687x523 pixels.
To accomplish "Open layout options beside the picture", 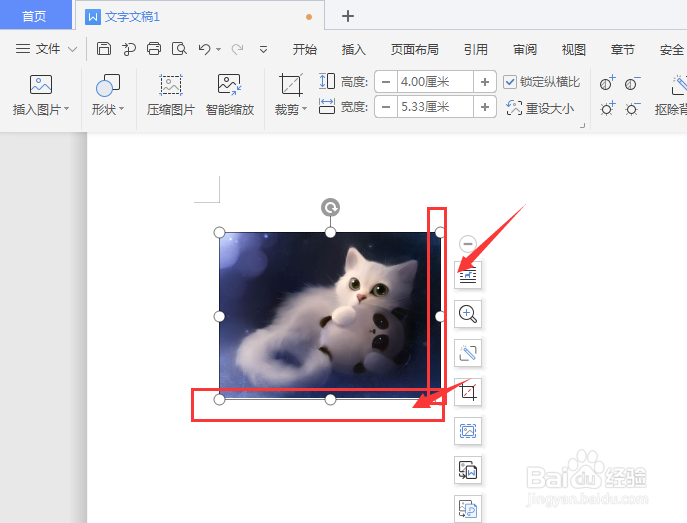I will (468, 275).
